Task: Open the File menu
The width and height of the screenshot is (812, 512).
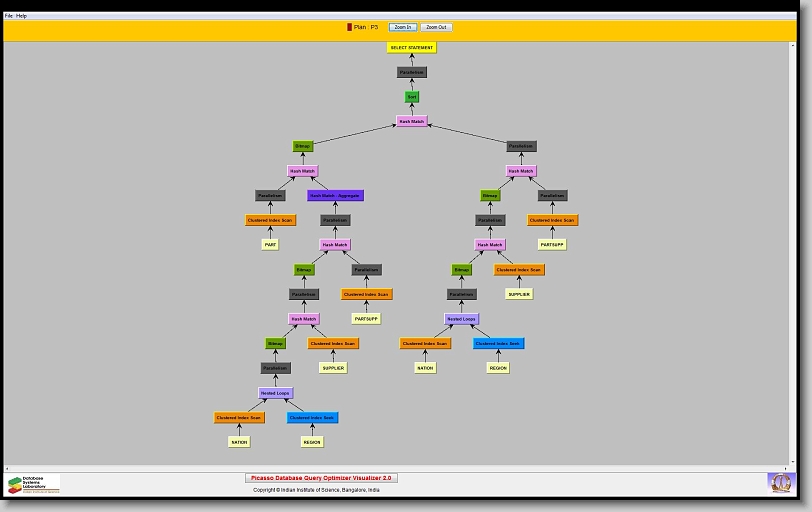Action: coord(9,16)
